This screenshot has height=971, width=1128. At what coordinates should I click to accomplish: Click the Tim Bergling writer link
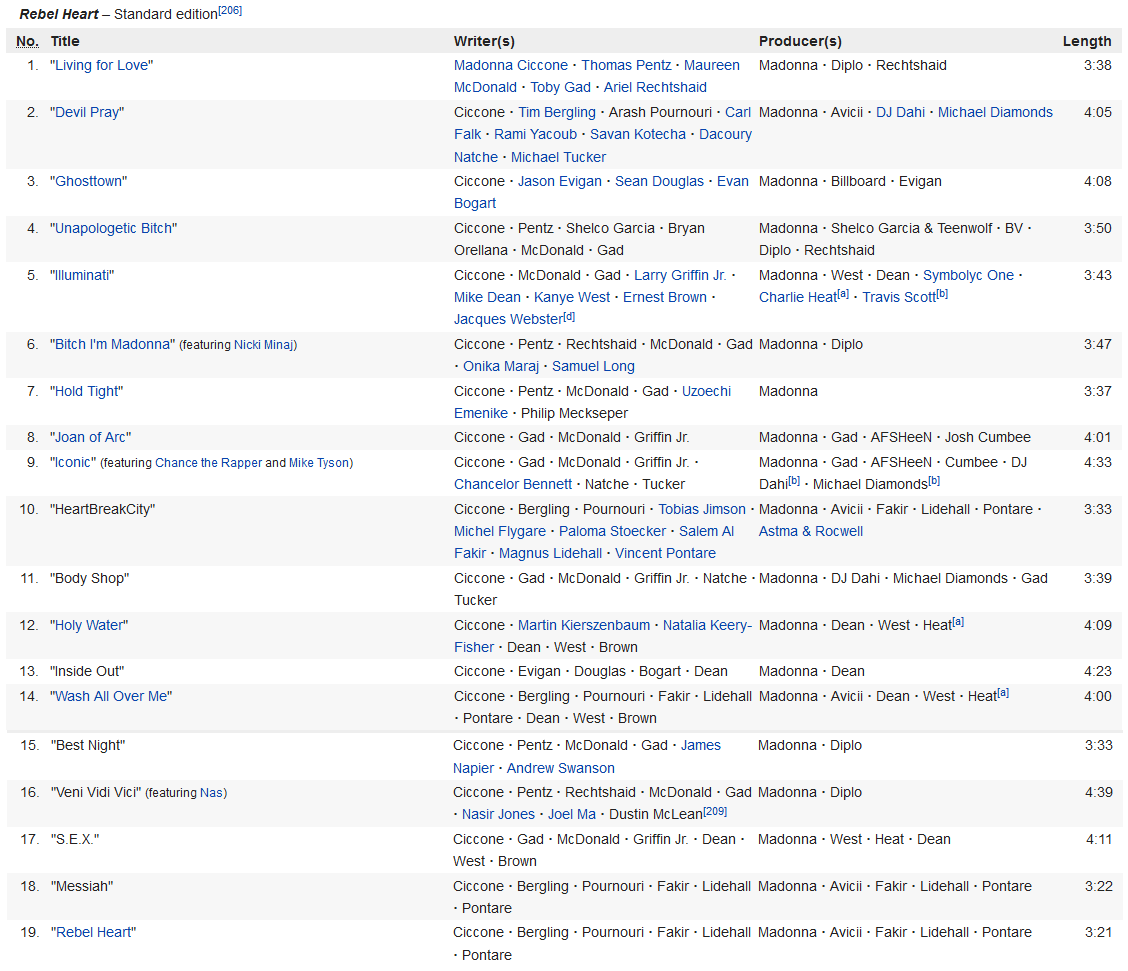(557, 112)
